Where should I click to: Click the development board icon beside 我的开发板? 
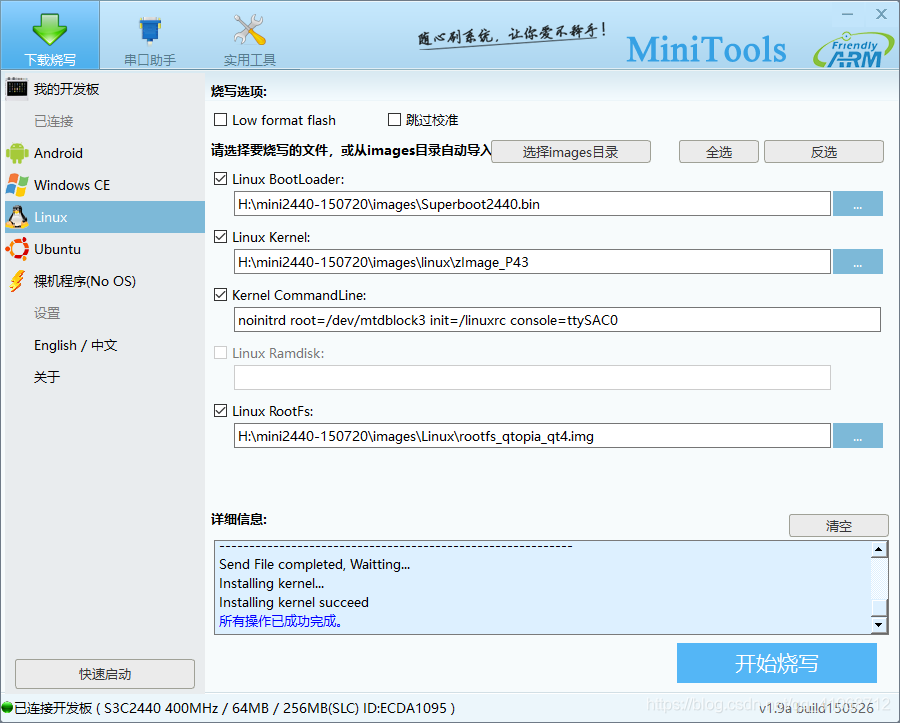coord(17,88)
